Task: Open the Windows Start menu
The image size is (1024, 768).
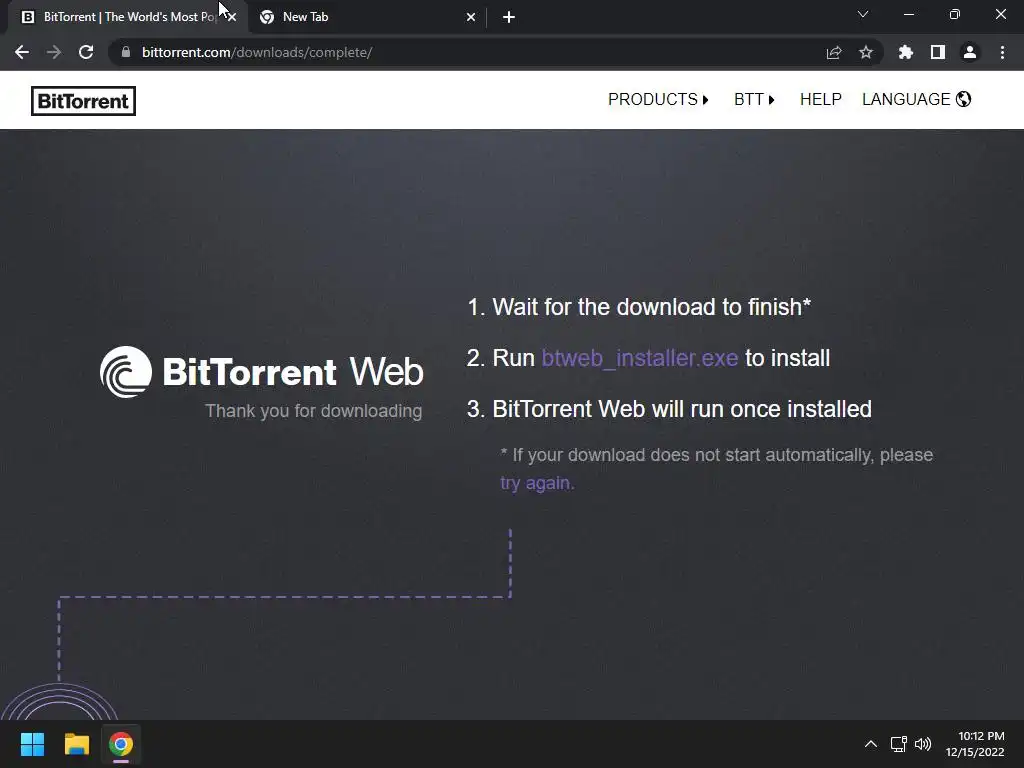Action: 32,744
